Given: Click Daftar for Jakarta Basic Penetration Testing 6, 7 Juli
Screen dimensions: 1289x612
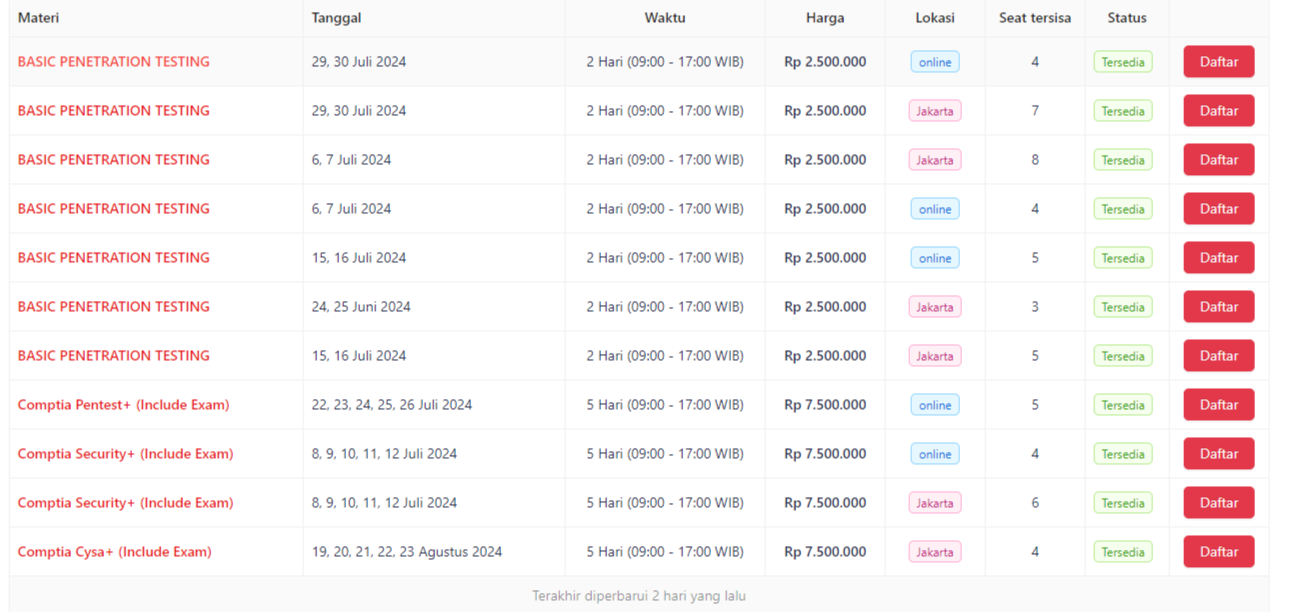Looking at the screenshot, I should pos(1218,160).
